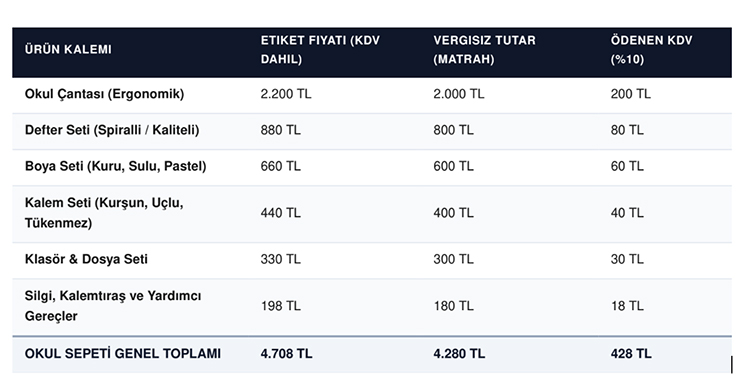The height and width of the screenshot is (391, 750).
Task: Click OKUL SEPETİ GENEL TOPLAMI label
Action: coord(123,354)
